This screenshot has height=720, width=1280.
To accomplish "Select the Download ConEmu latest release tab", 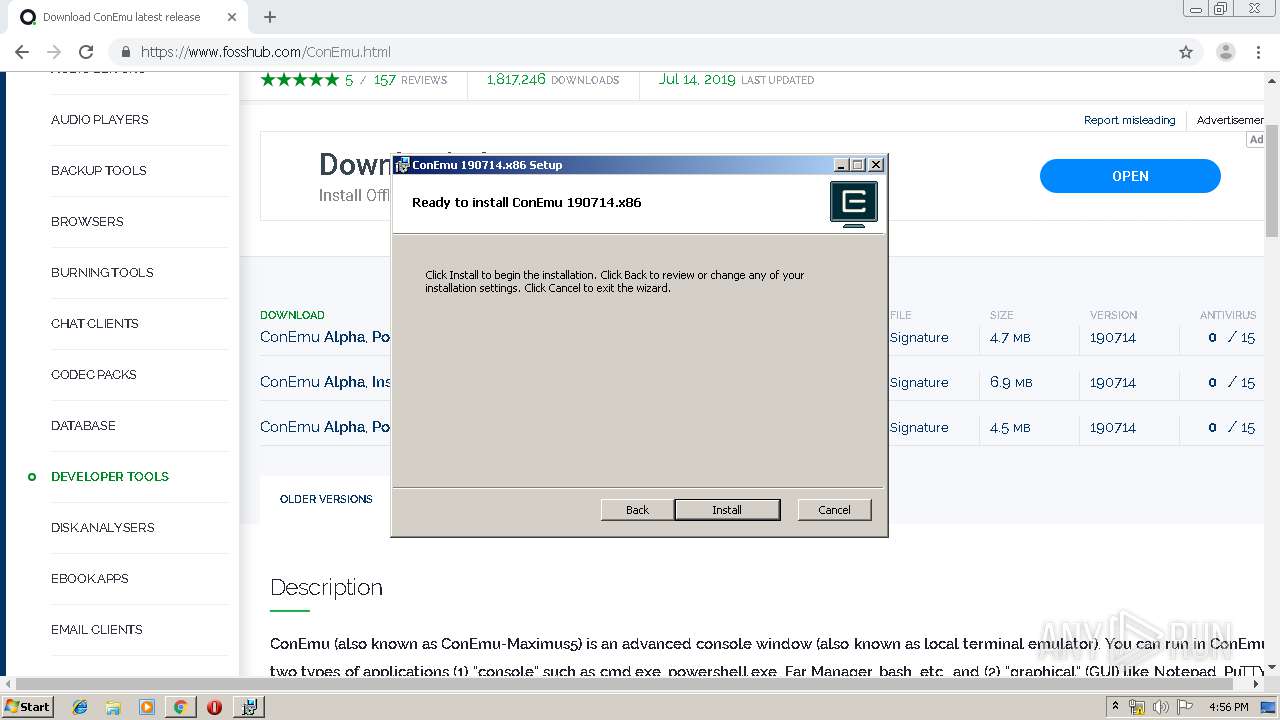I will tap(121, 17).
